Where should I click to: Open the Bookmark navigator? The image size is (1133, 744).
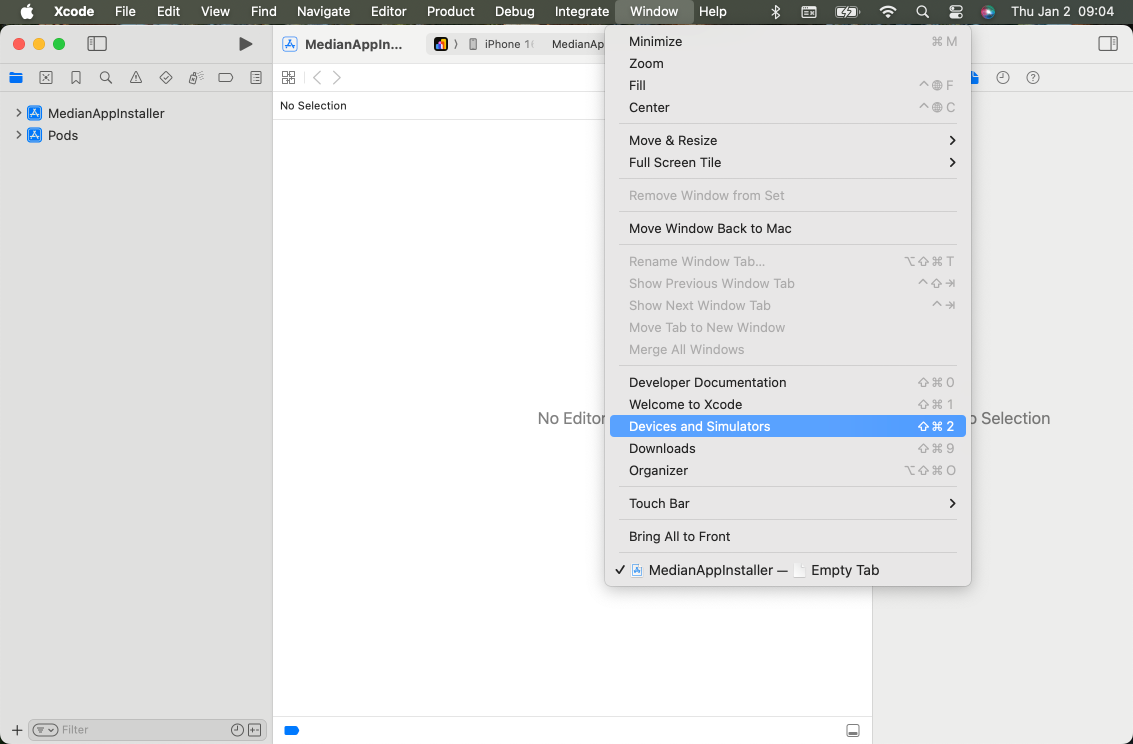76,77
